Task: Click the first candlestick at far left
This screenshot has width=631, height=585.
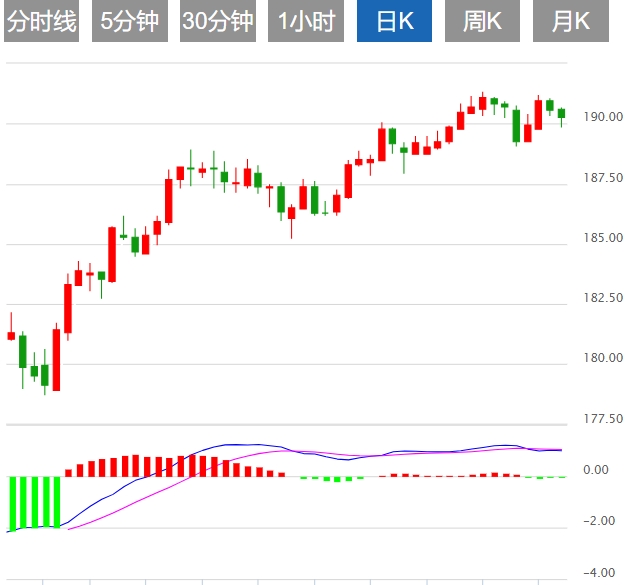Action: [x=11, y=335]
